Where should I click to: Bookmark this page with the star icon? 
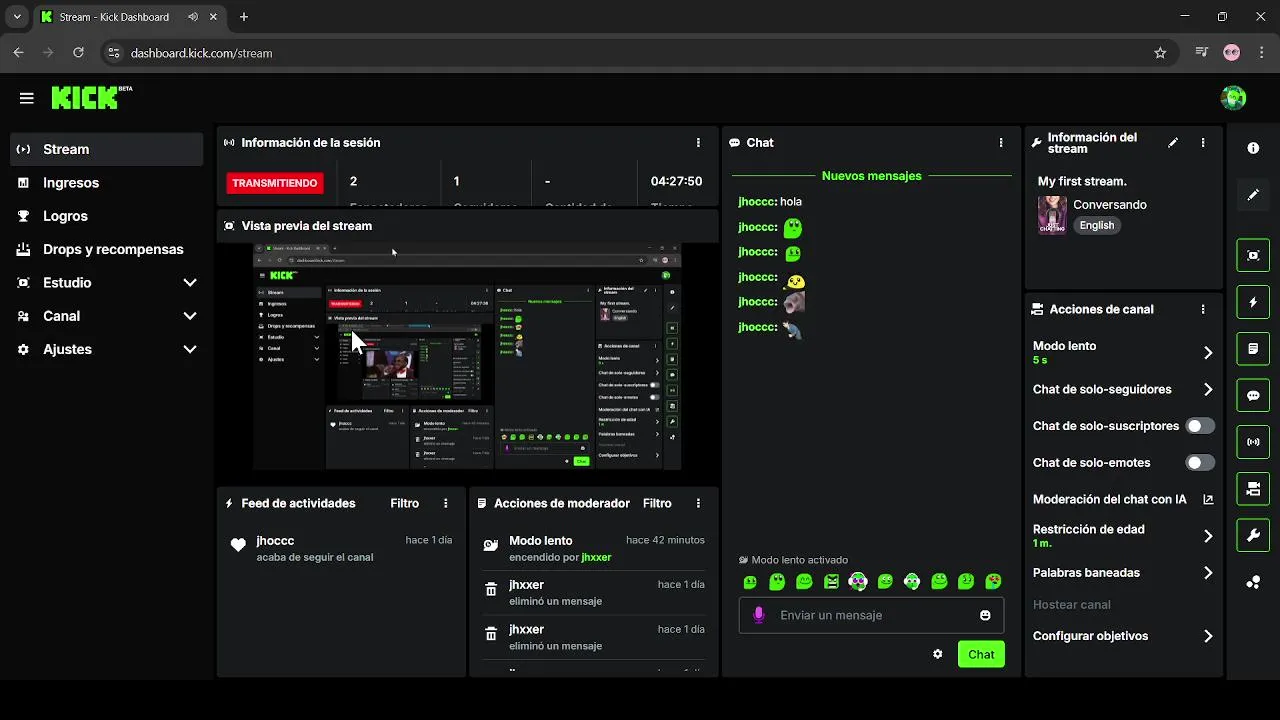point(1160,53)
